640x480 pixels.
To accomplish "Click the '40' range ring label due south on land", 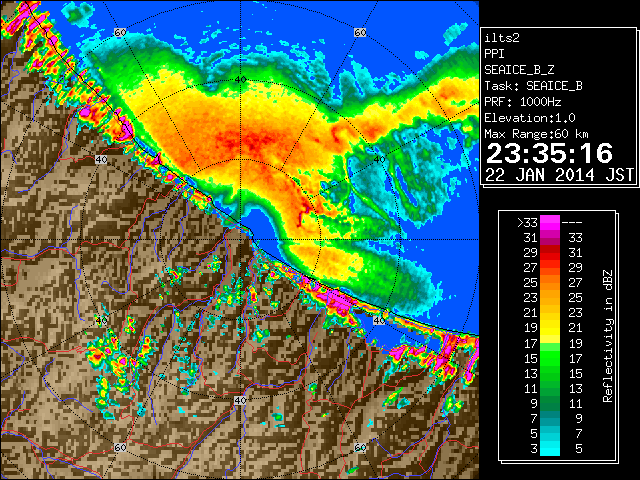I will 240,400.
